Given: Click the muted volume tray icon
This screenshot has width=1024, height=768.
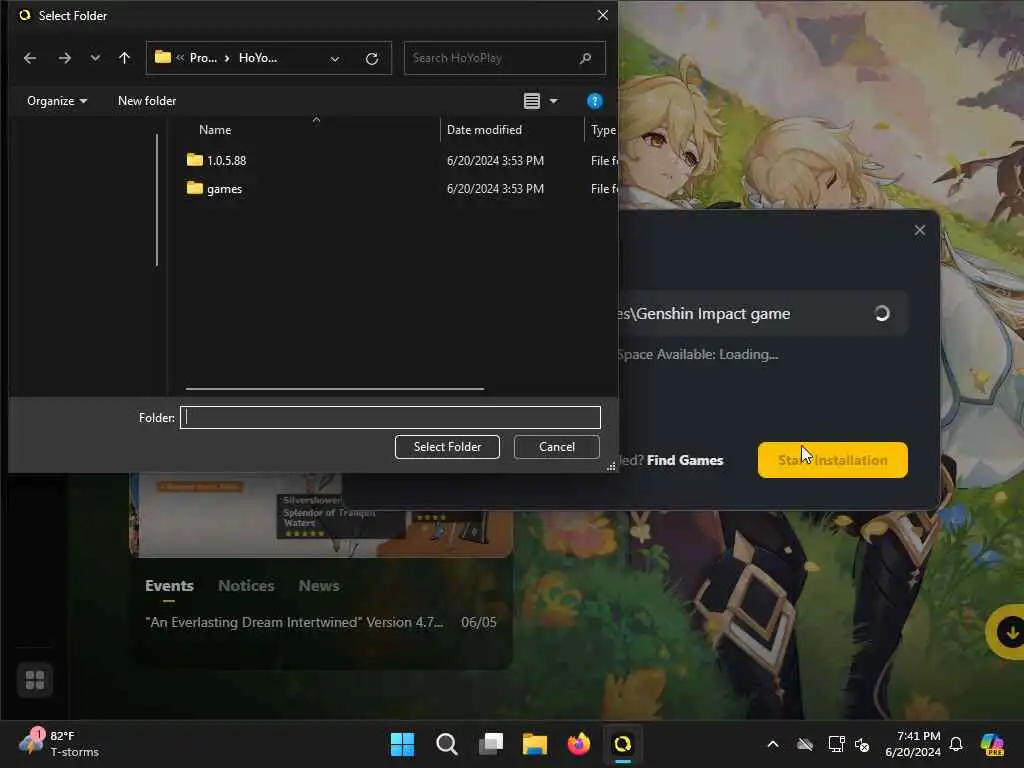Looking at the screenshot, I should pos(862,744).
